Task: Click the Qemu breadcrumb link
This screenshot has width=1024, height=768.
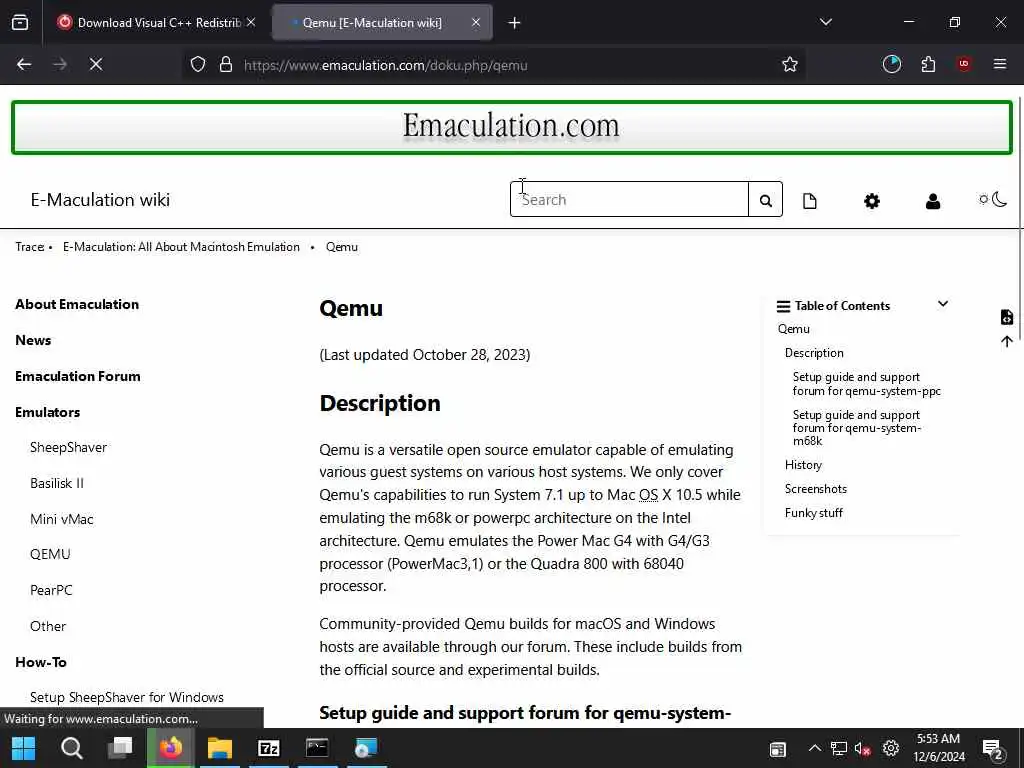Action: [x=342, y=247]
